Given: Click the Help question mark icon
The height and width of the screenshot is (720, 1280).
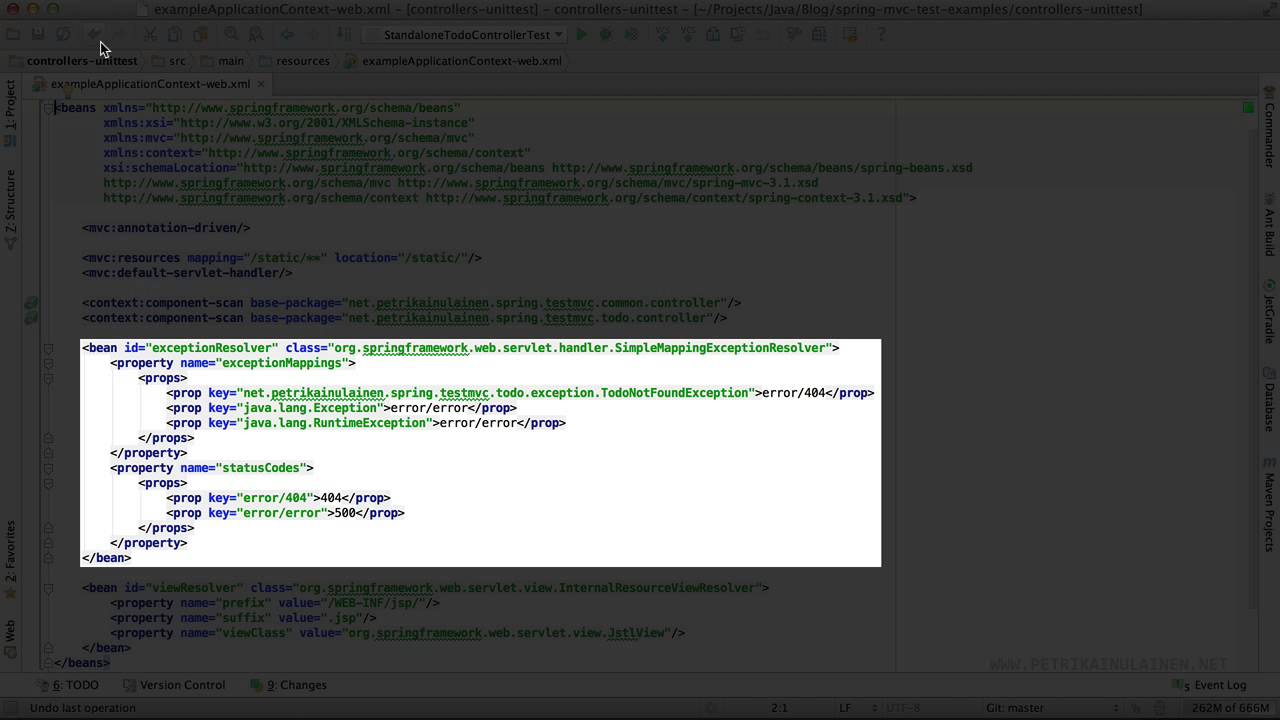Looking at the screenshot, I should coord(880,34).
